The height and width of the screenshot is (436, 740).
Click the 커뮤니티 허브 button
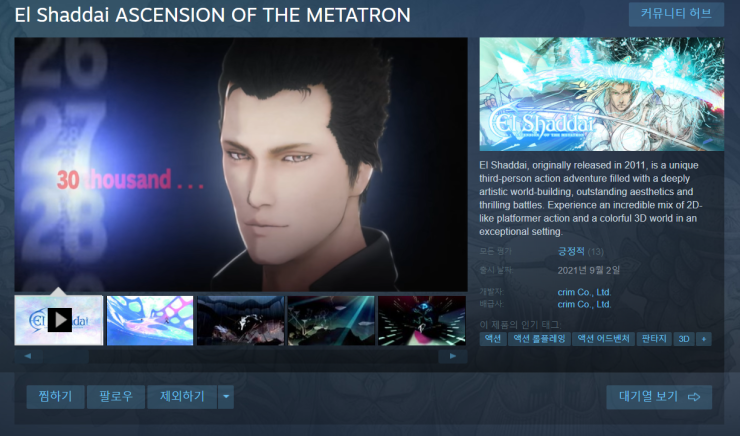[x=676, y=14]
